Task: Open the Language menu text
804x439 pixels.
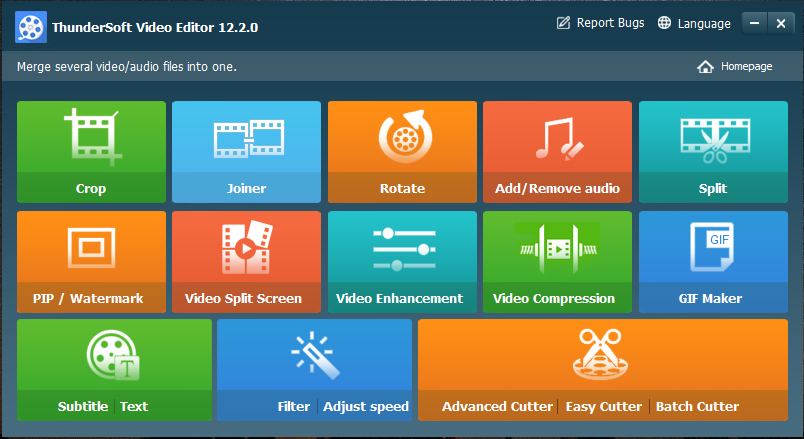Action: (704, 24)
